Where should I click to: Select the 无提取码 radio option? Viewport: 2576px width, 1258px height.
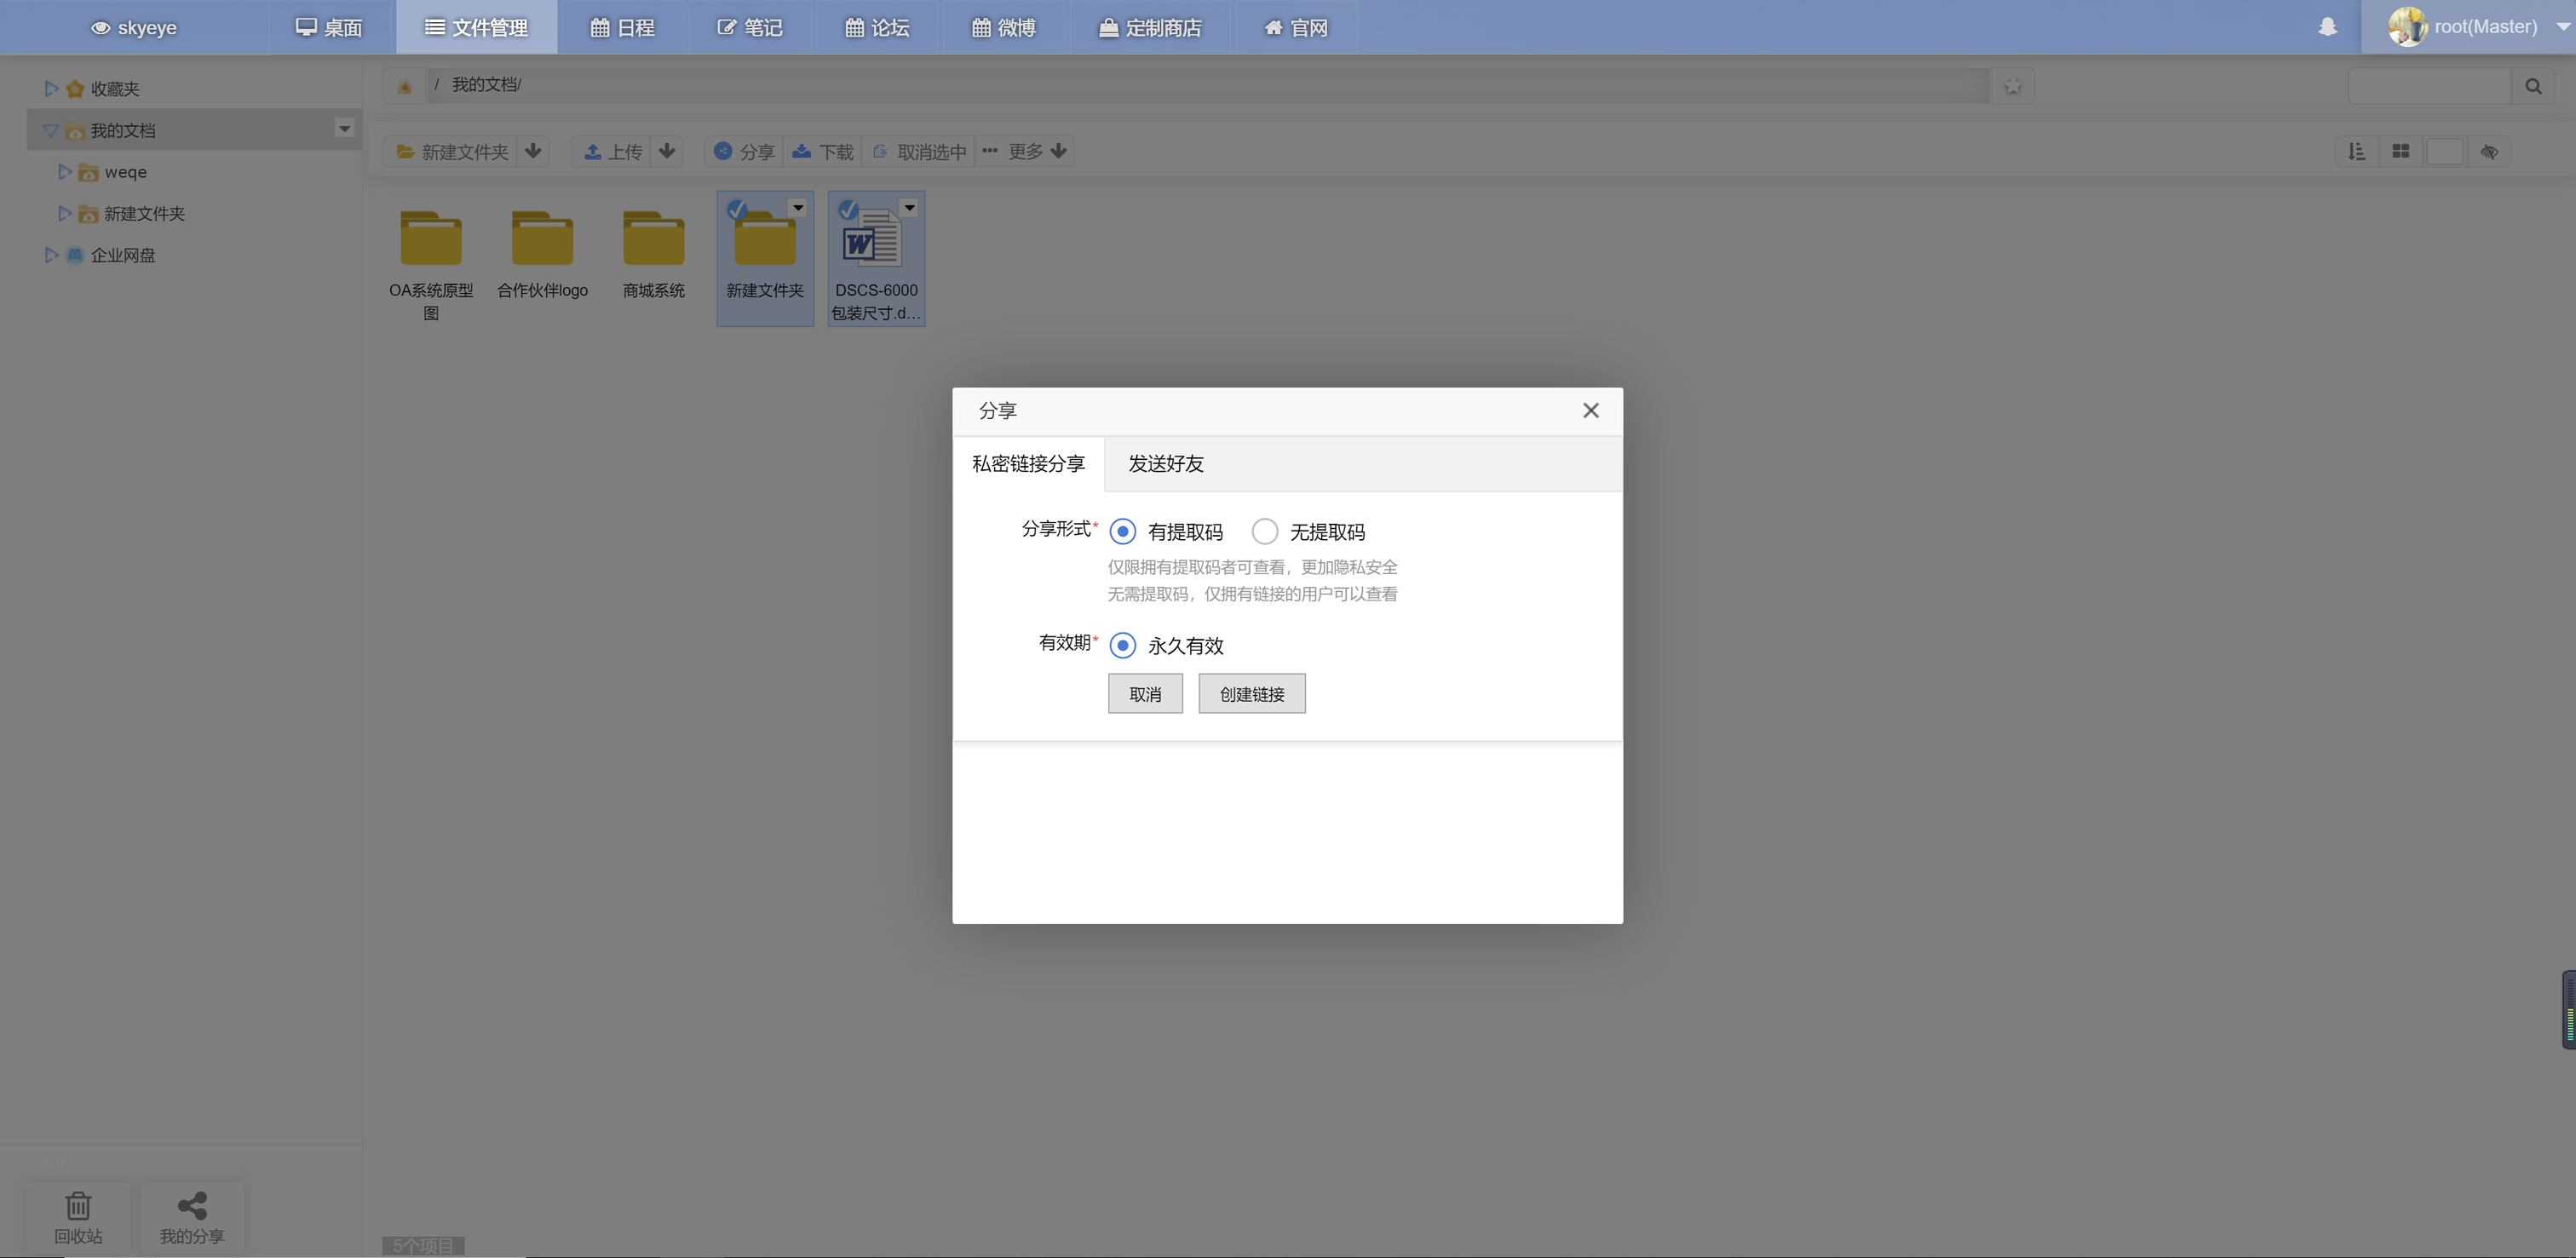coord(1264,531)
